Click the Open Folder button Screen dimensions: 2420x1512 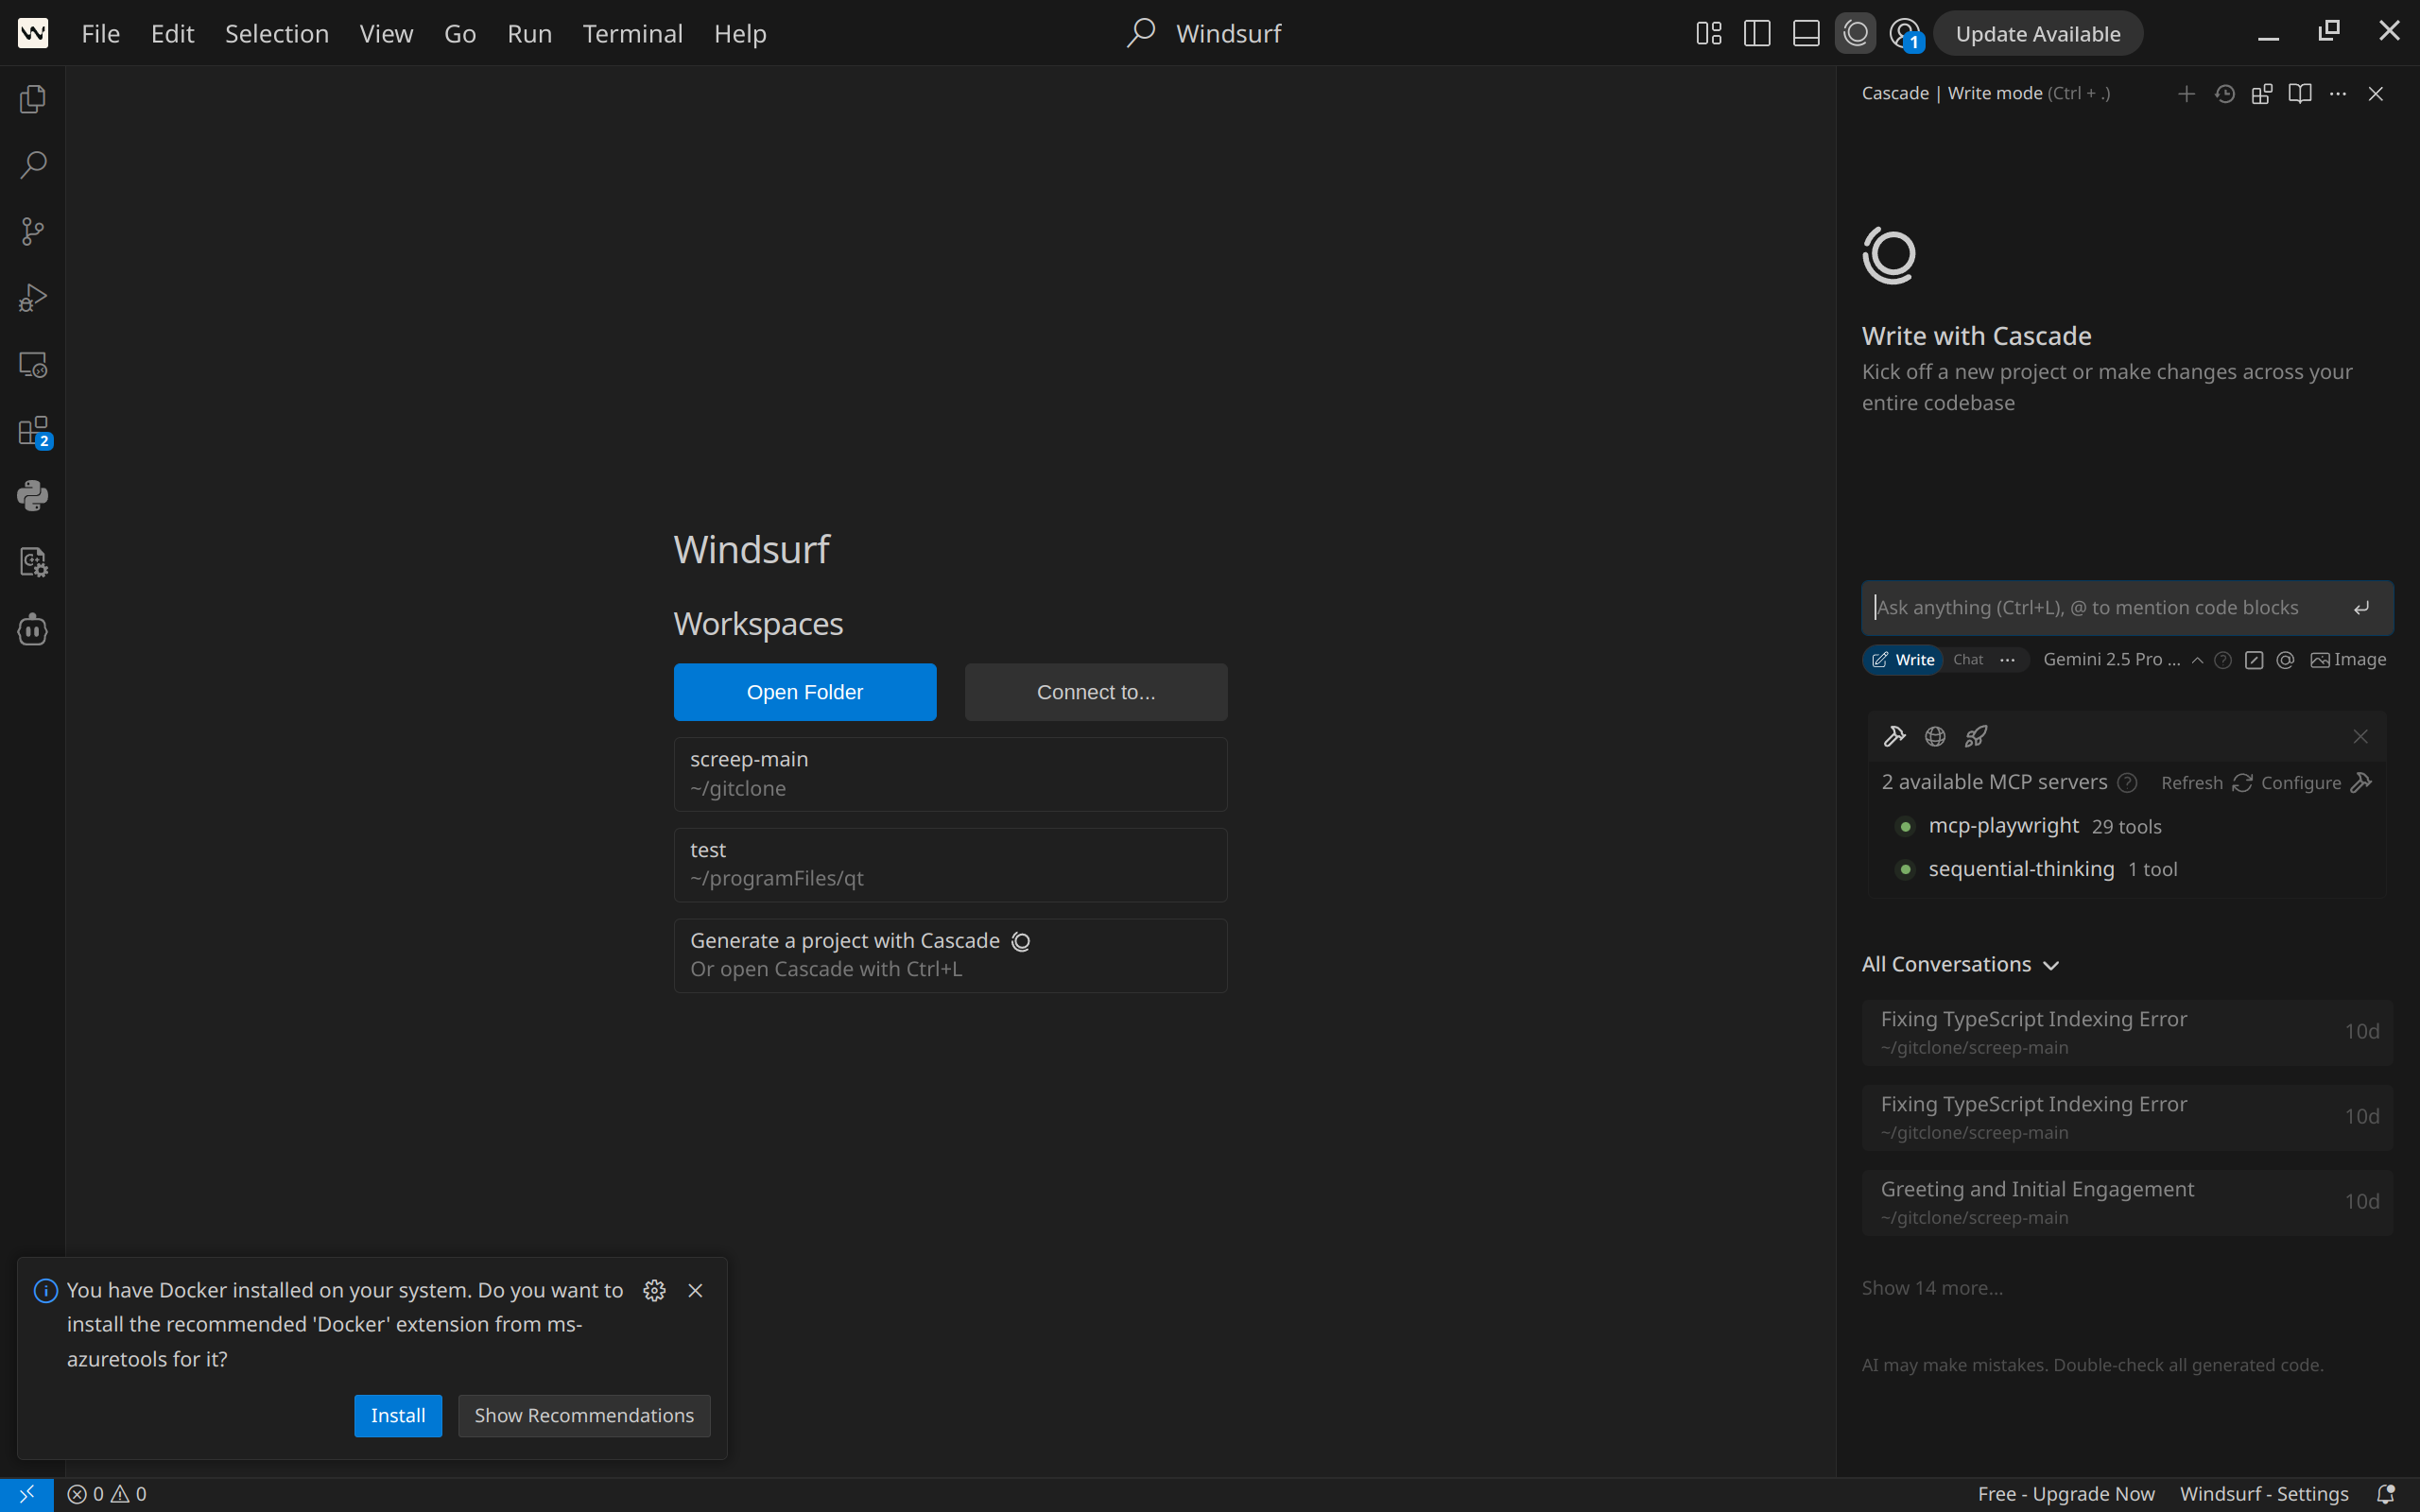click(x=805, y=692)
